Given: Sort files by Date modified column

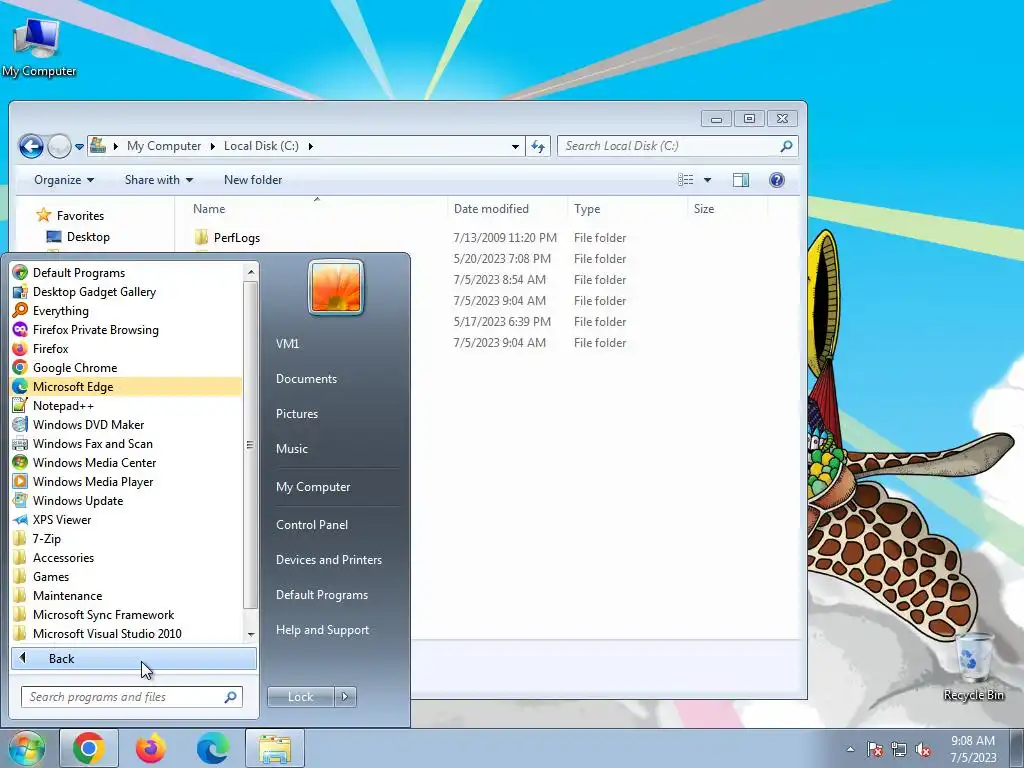Looking at the screenshot, I should click(491, 209).
